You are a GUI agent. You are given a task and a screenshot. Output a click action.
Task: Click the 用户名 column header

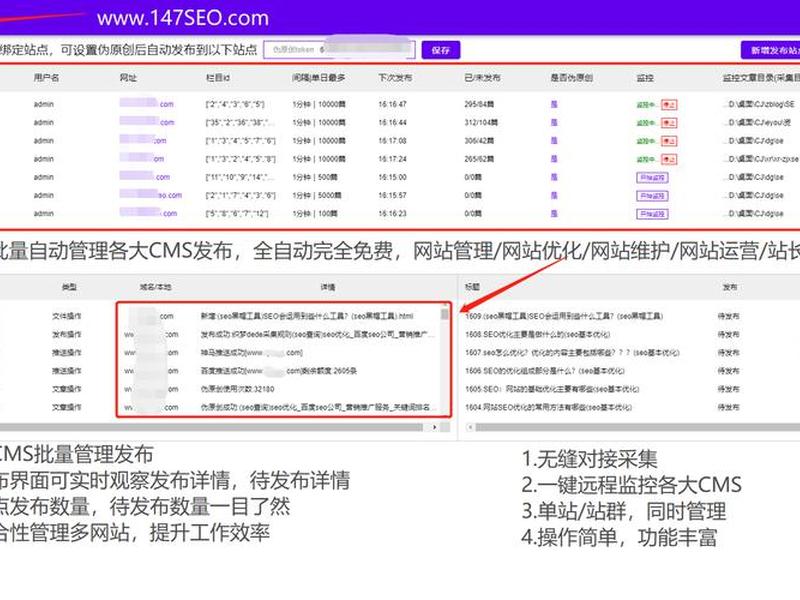(46, 78)
